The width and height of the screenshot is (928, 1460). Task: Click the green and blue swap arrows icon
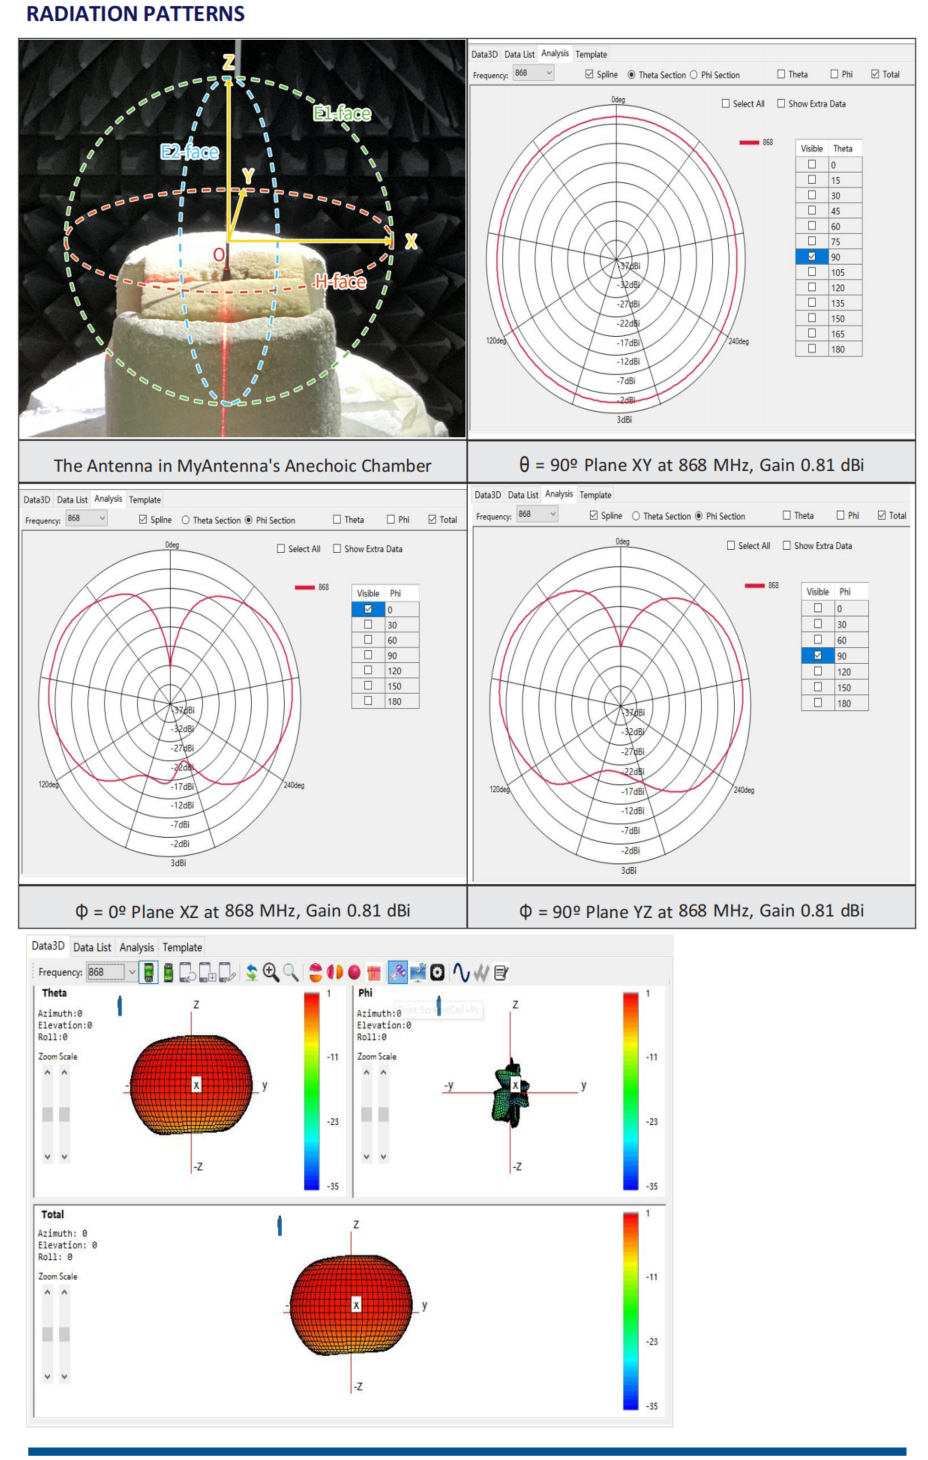251,972
